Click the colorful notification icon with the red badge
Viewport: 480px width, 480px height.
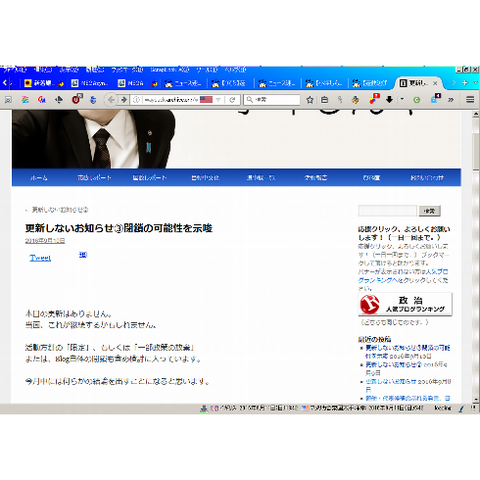pos(374,99)
